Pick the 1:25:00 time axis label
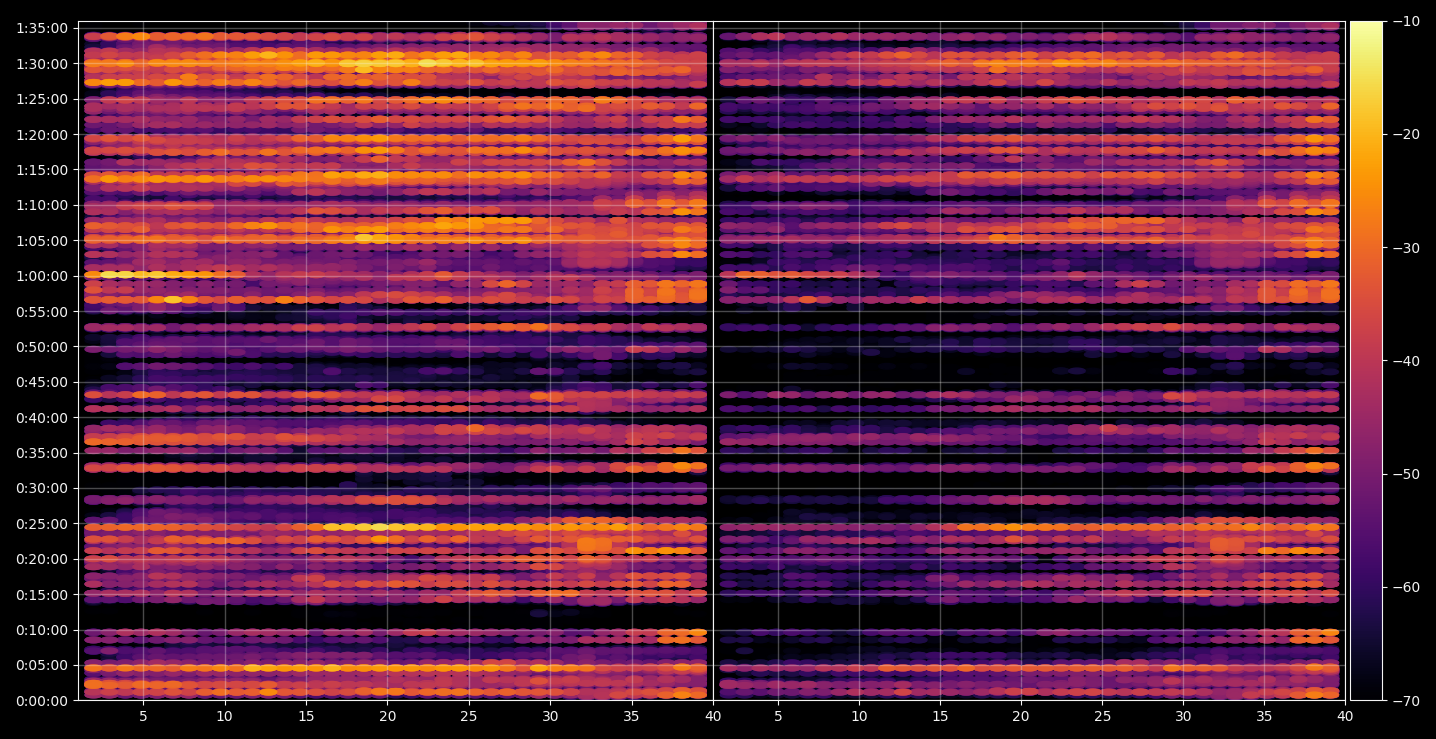Image resolution: width=1436 pixels, height=739 pixels. tap(43, 99)
